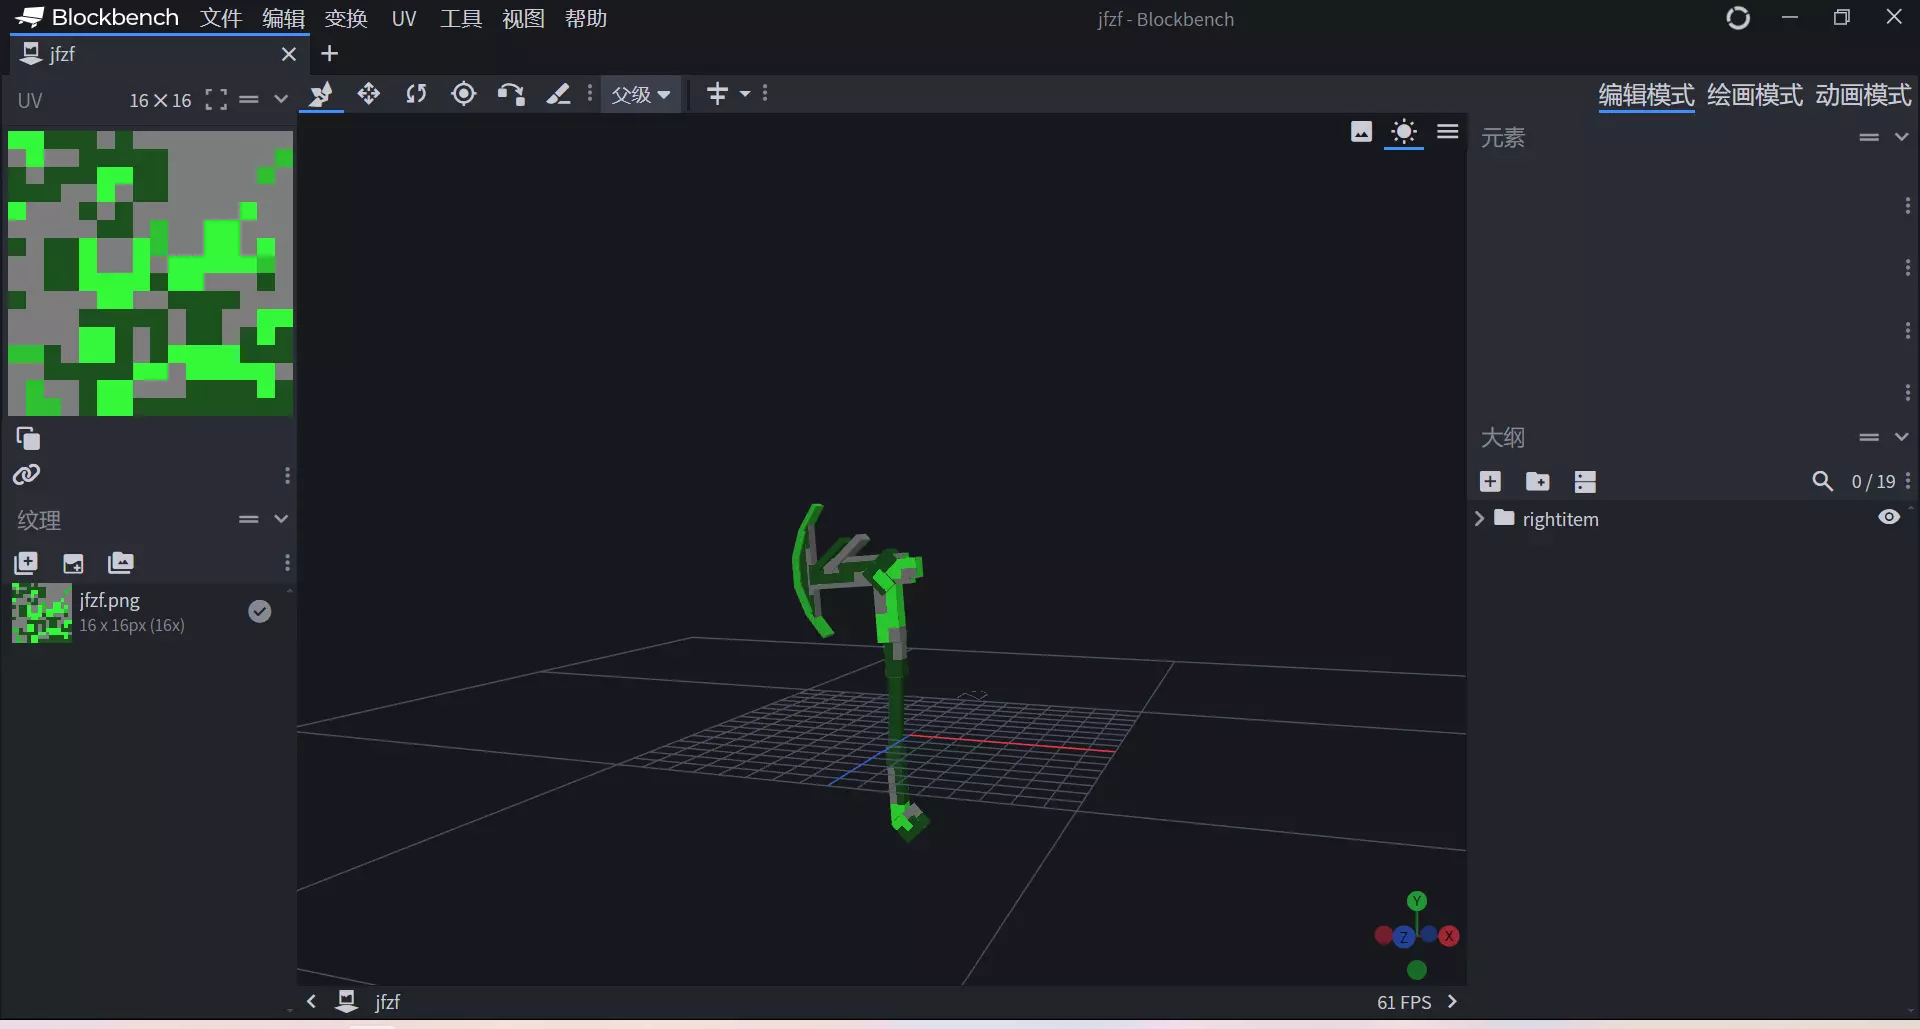Viewport: 1920px width, 1029px height.
Task: Select the Pivot tool target icon
Action: [x=464, y=94]
